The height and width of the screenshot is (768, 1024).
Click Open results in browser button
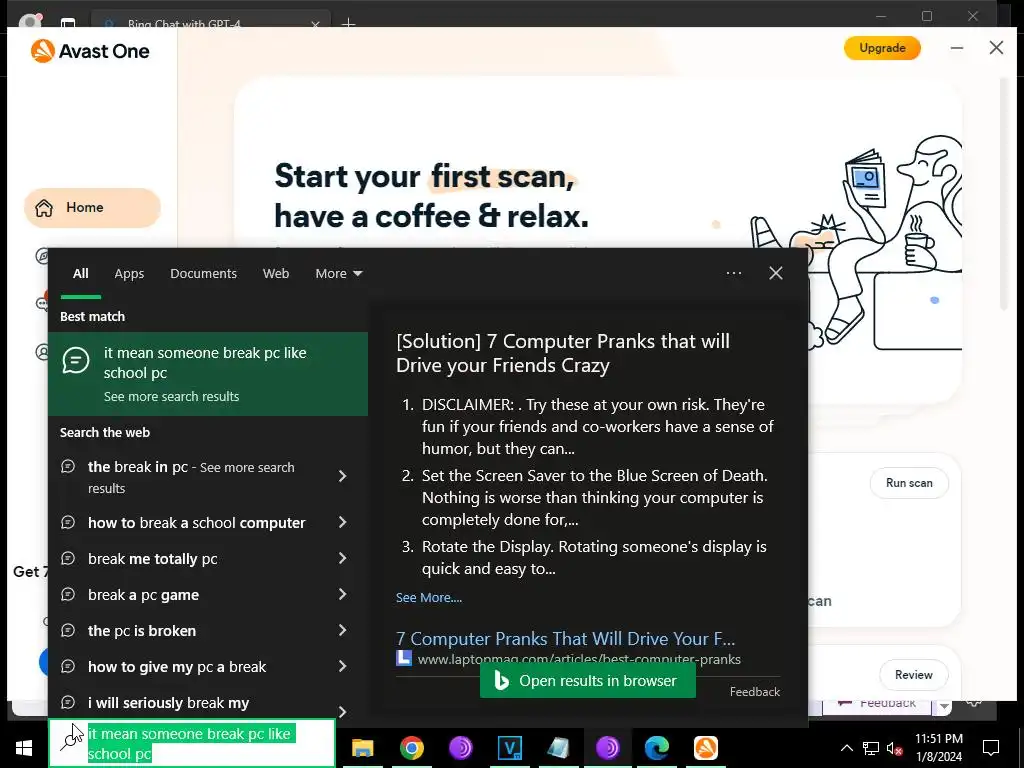[x=588, y=680]
